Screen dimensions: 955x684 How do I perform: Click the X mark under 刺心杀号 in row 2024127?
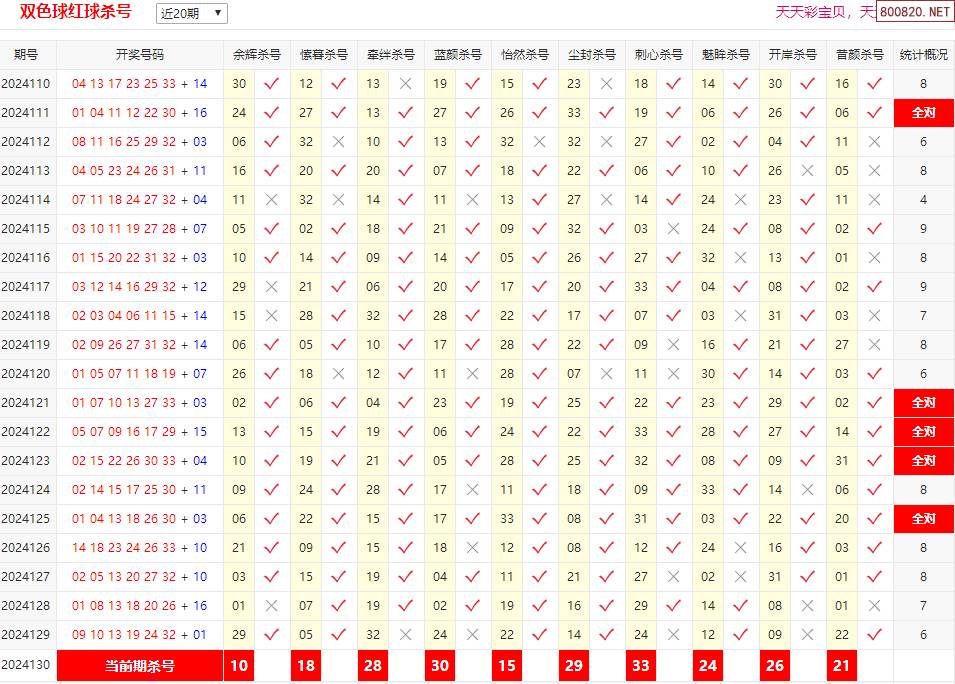point(674,577)
